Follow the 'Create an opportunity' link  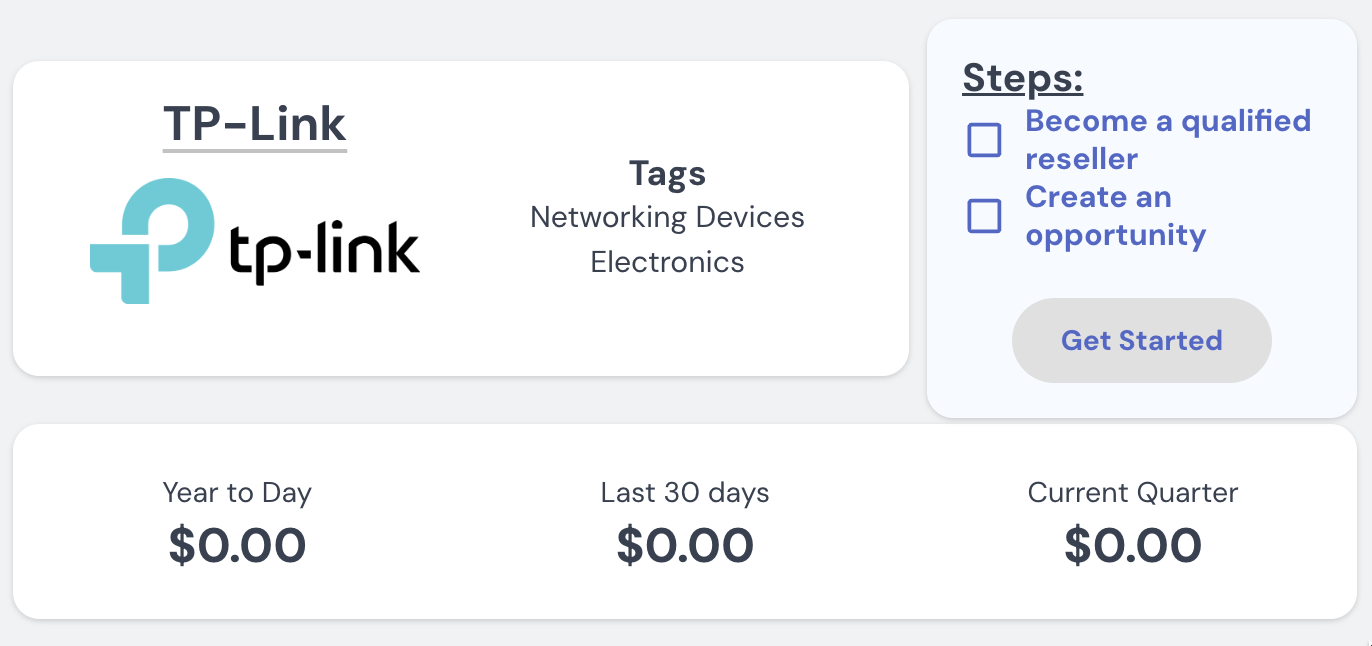coord(1098,197)
